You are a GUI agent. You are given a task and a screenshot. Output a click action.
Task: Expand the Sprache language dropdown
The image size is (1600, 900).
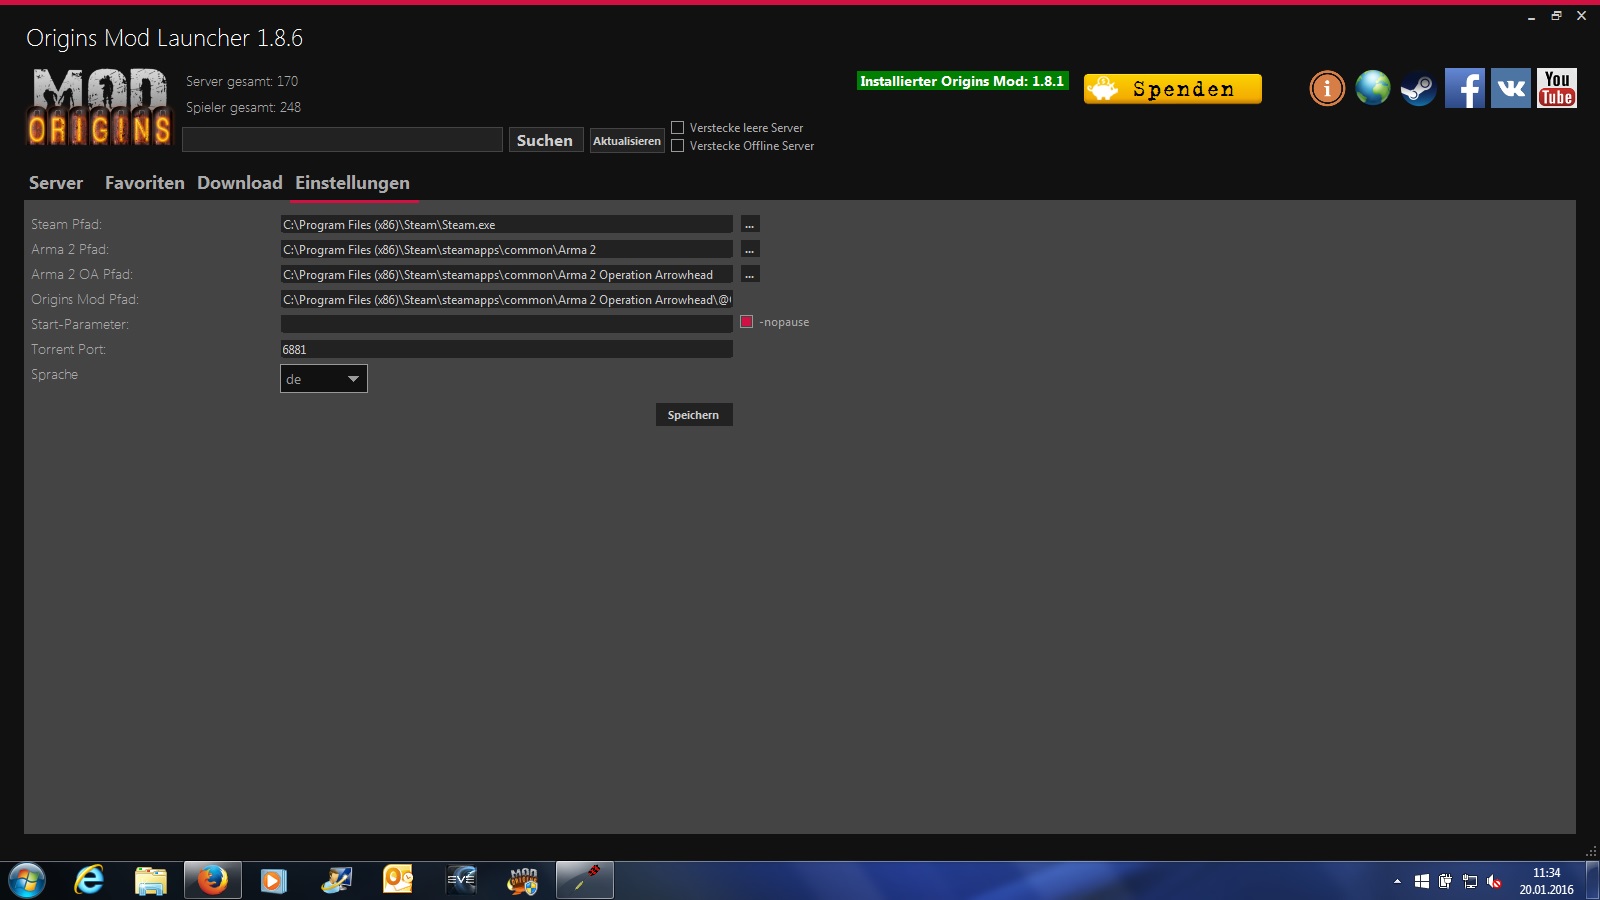click(x=324, y=379)
